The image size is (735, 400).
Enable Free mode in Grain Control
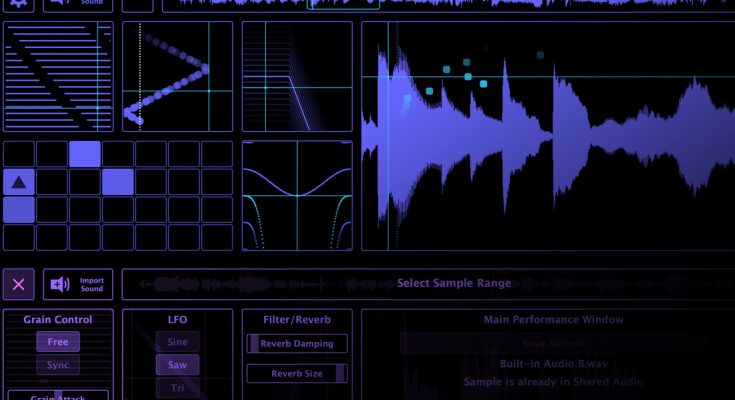(x=58, y=342)
